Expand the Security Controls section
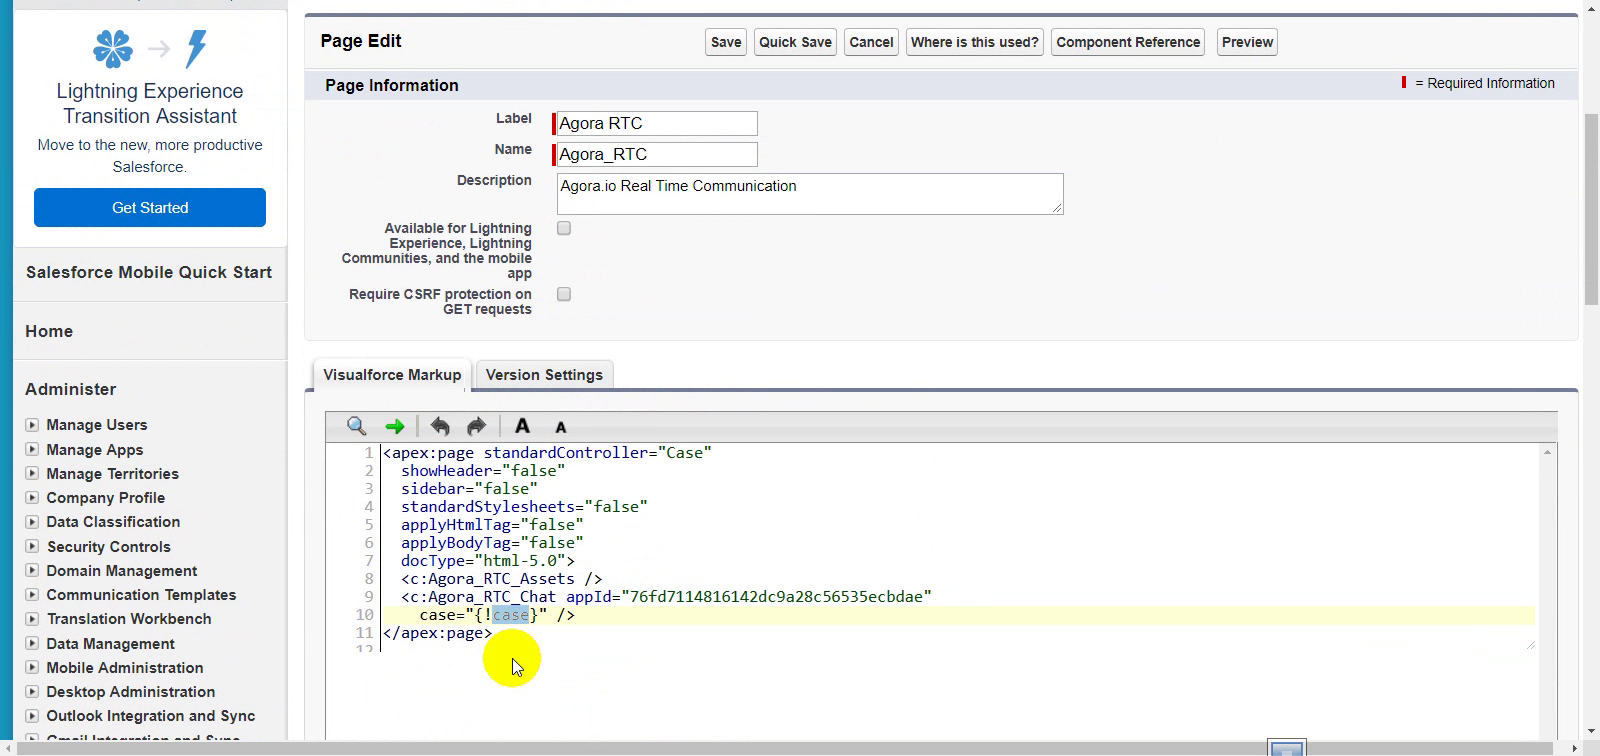This screenshot has height=756, width=1600. (32, 547)
